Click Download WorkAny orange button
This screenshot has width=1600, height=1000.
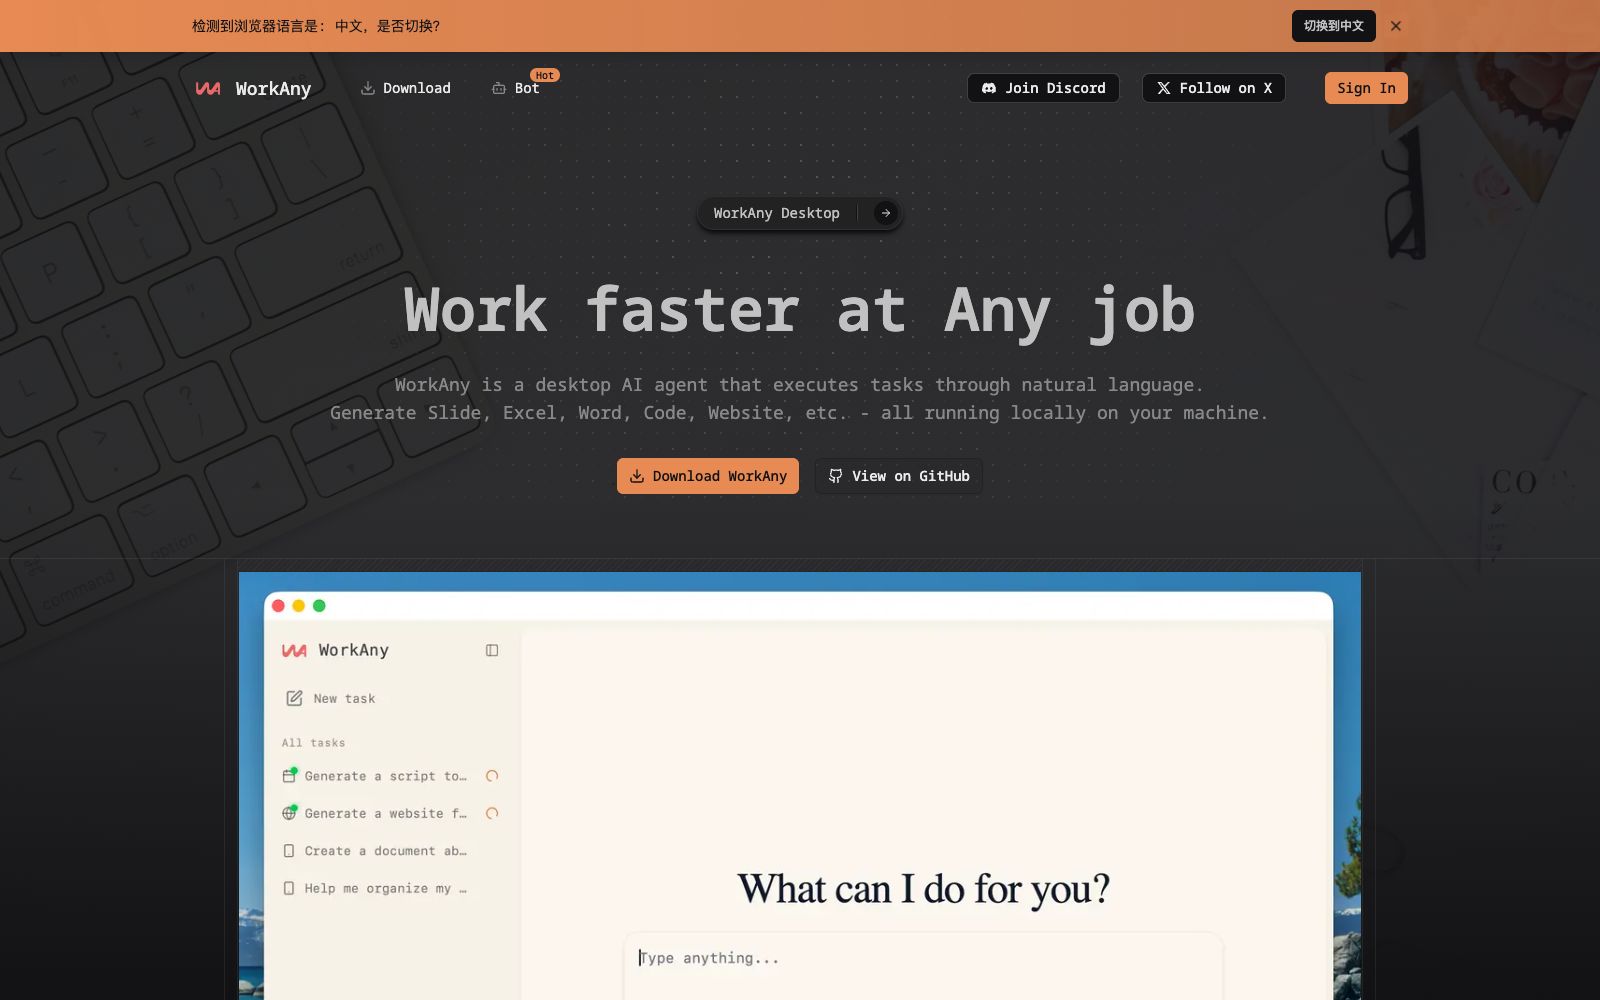pyautogui.click(x=708, y=476)
